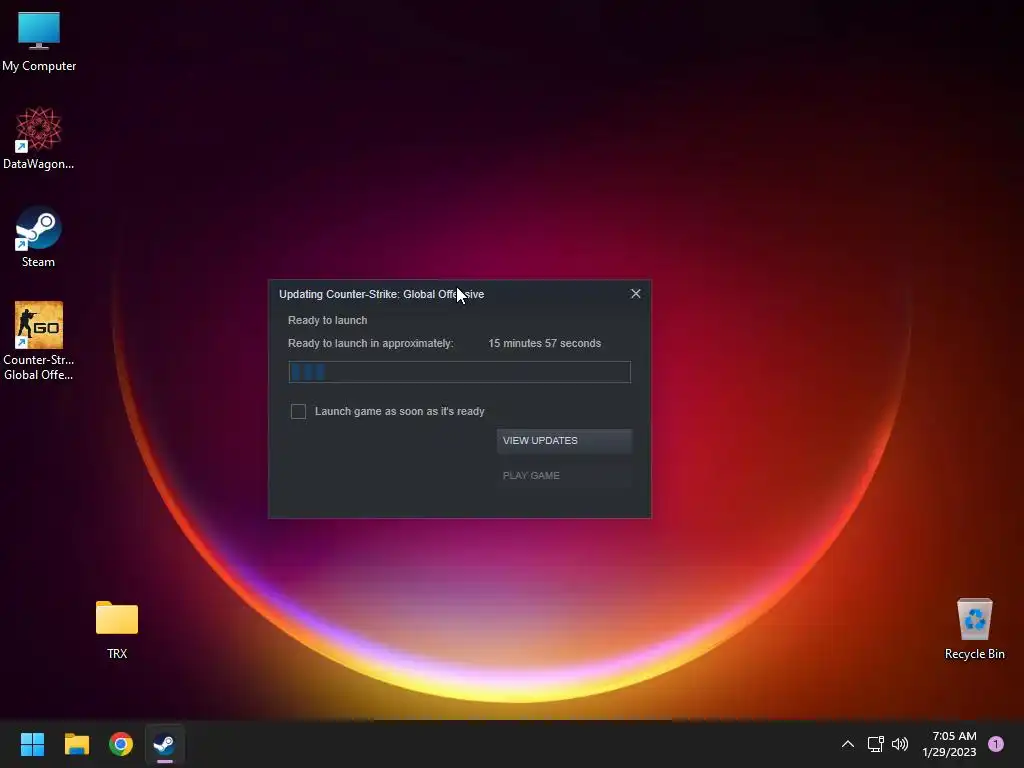Click the PLAY GAME button
1024x768 pixels.
click(x=564, y=475)
